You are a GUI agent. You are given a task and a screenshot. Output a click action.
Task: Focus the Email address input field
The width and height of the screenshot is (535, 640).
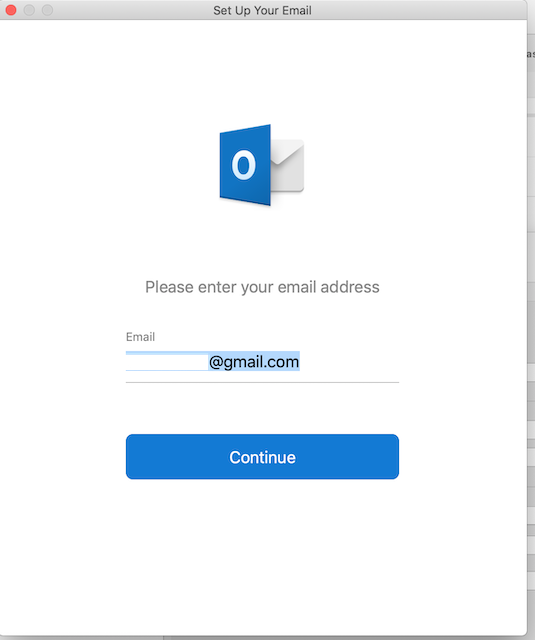262,361
